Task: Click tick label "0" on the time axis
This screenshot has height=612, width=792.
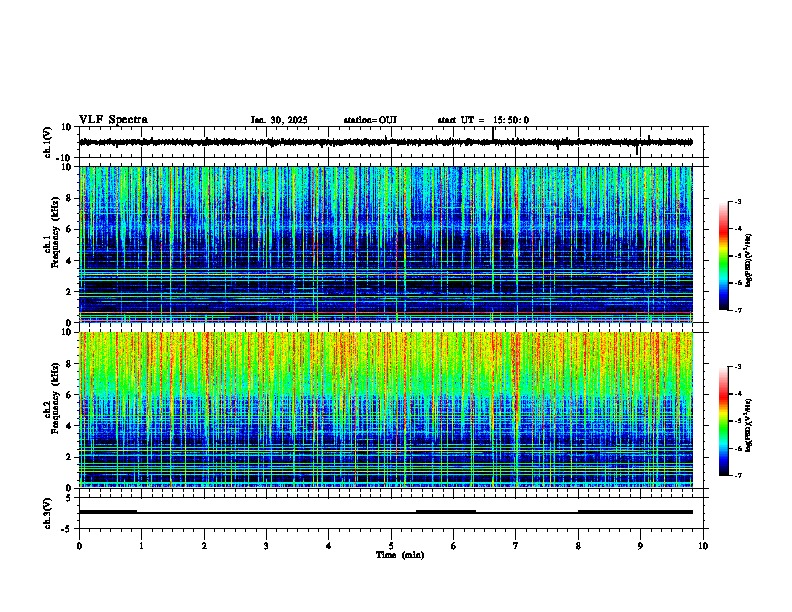Action: pyautogui.click(x=79, y=546)
